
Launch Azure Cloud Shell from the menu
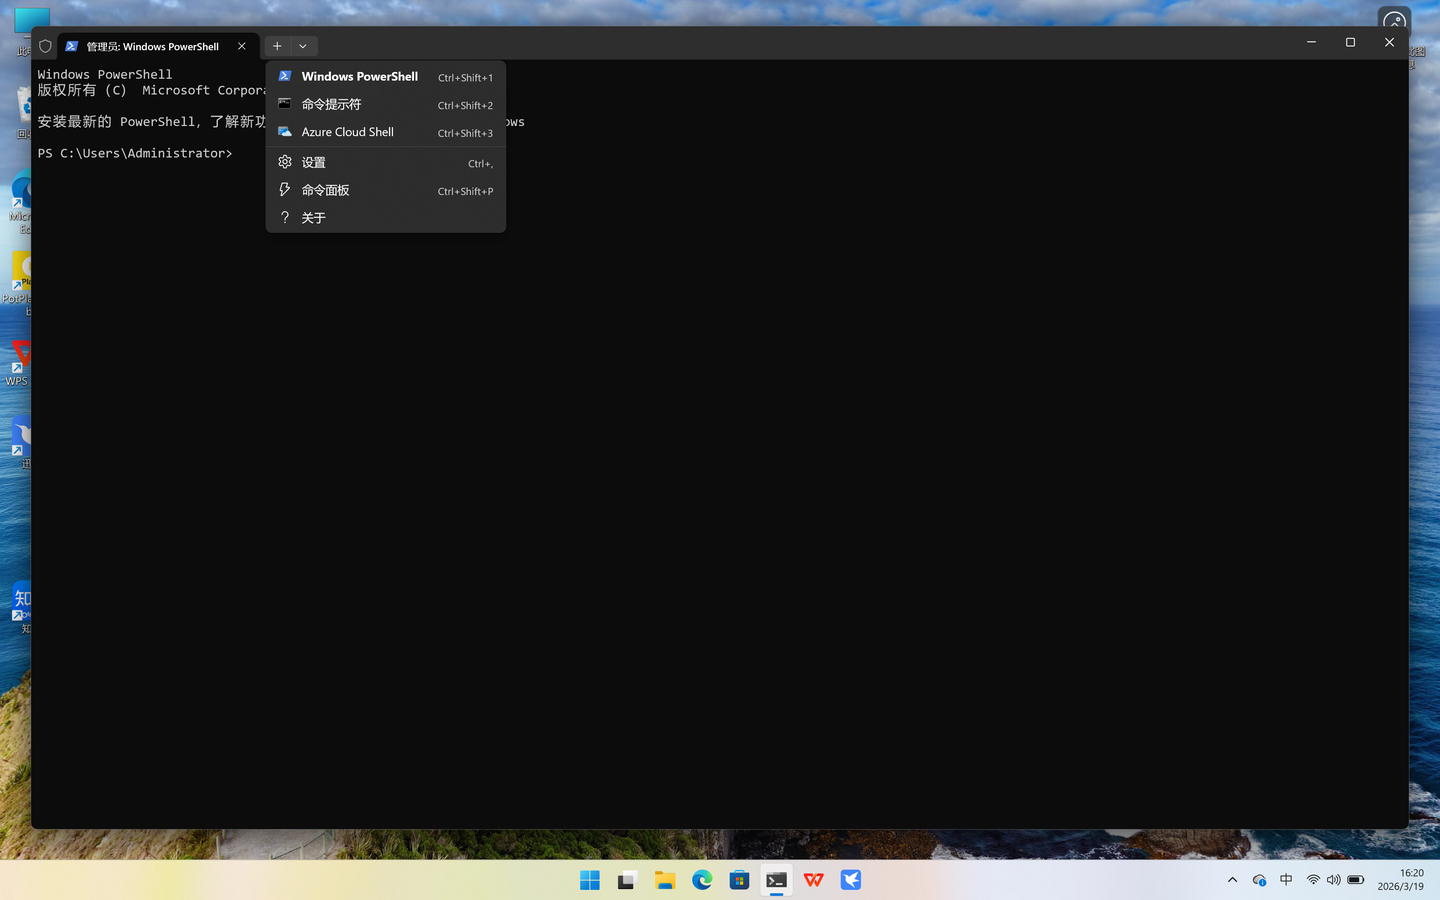click(385, 132)
